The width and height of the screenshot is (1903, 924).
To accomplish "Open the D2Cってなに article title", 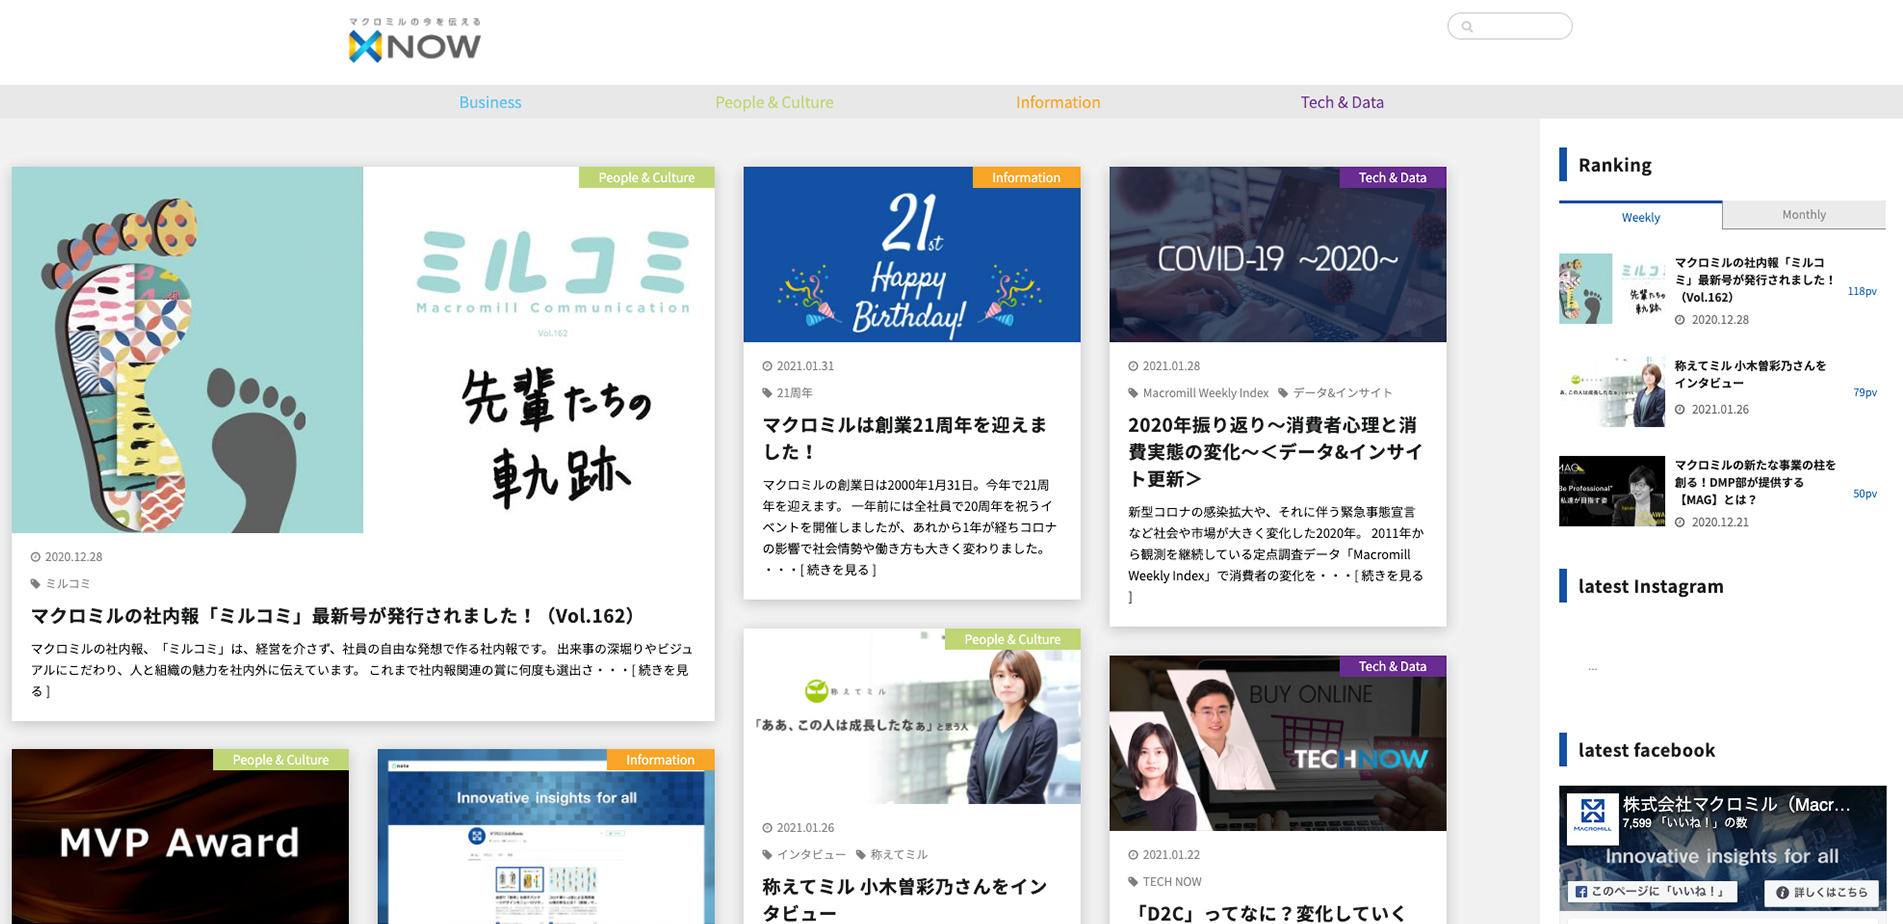I will 1268,913.
